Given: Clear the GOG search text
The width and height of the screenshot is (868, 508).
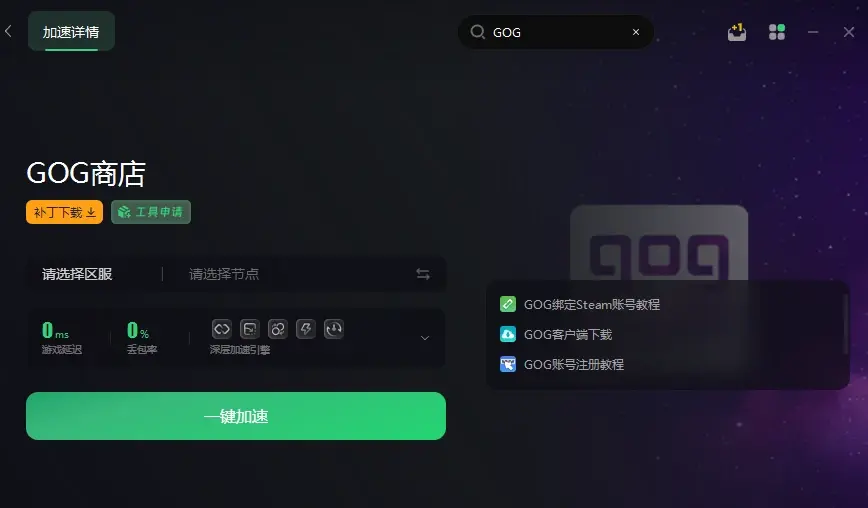Looking at the screenshot, I should click(x=636, y=32).
